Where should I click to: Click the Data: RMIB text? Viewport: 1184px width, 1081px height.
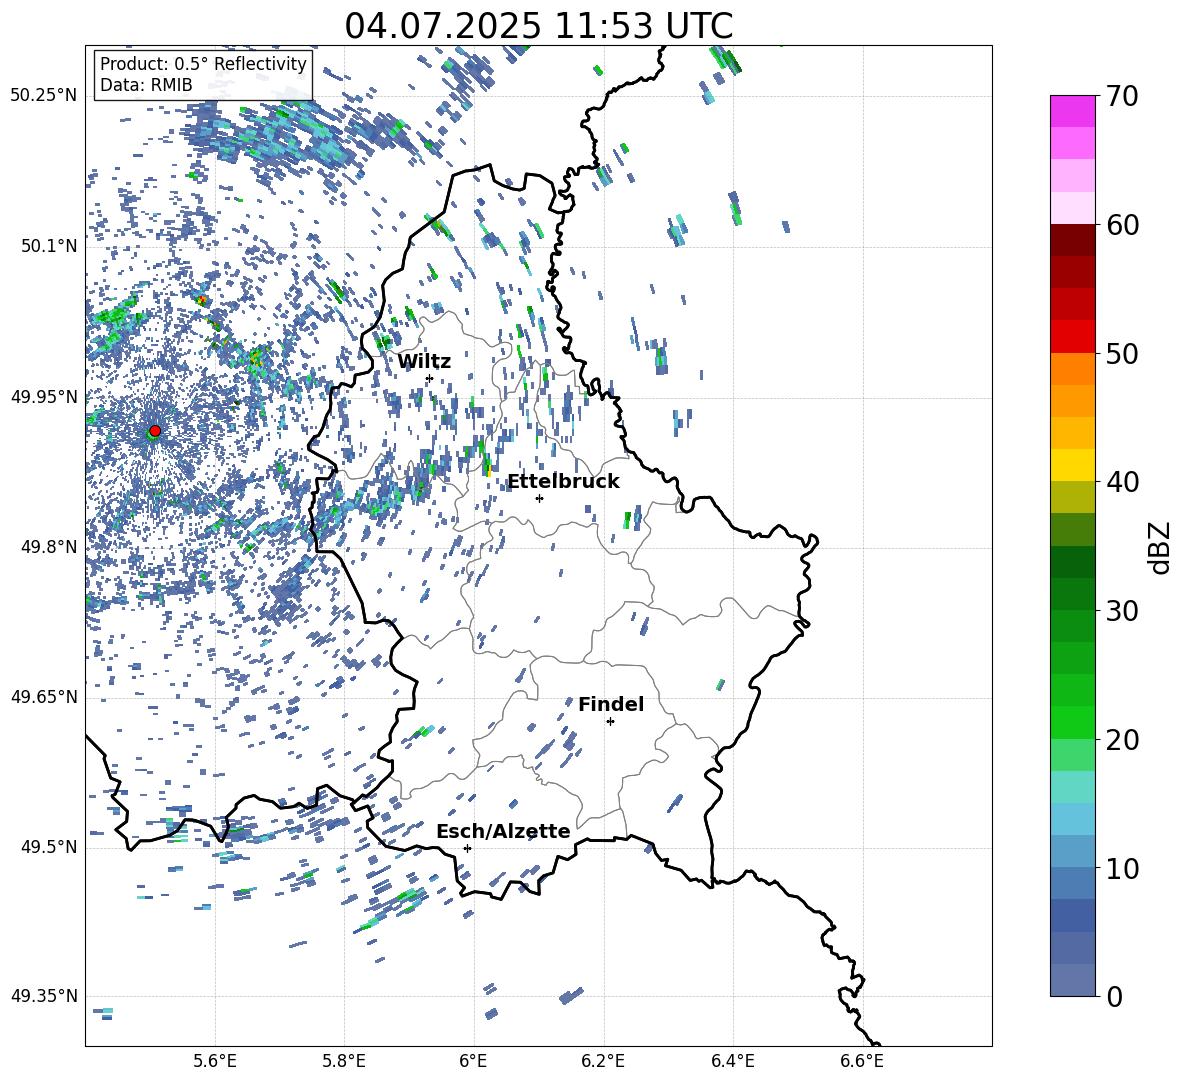146,85
